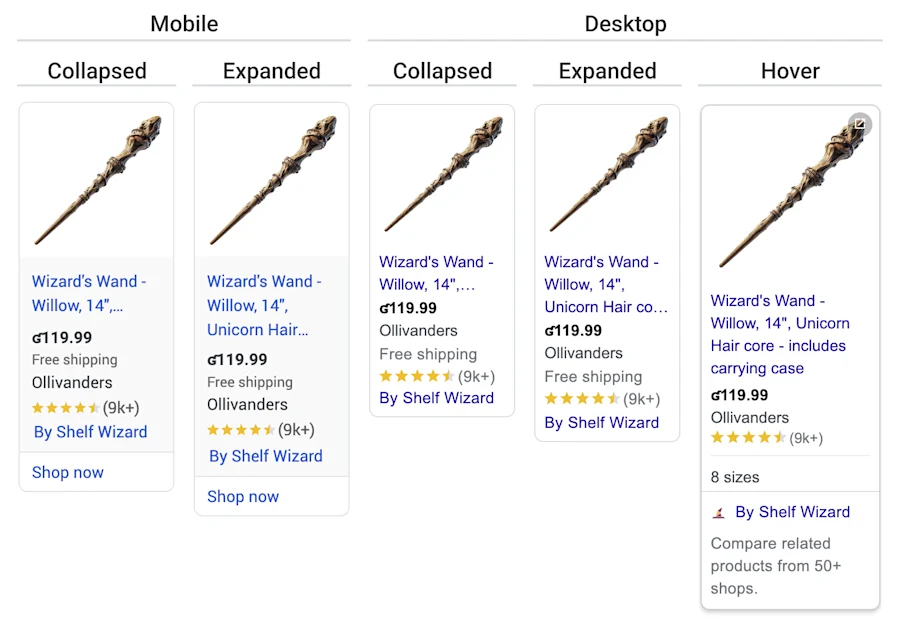Open Shop now link in Mobile Collapsed card
This screenshot has height=628, width=900.
pyautogui.click(x=67, y=472)
